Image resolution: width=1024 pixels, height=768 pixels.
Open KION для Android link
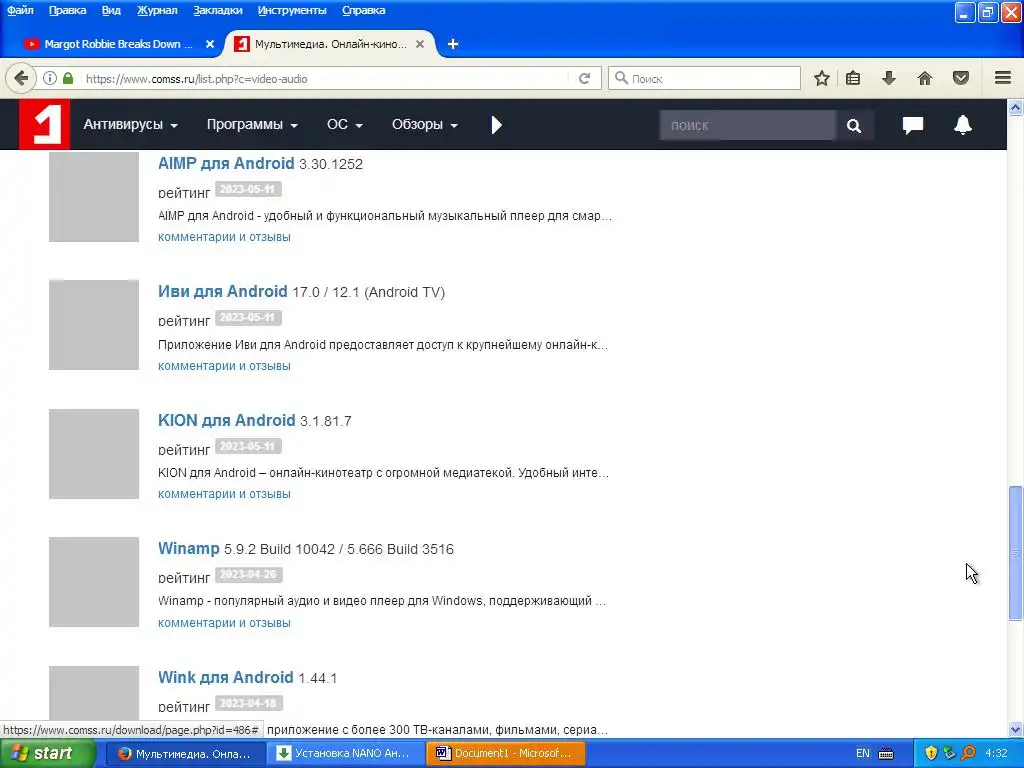pos(227,420)
